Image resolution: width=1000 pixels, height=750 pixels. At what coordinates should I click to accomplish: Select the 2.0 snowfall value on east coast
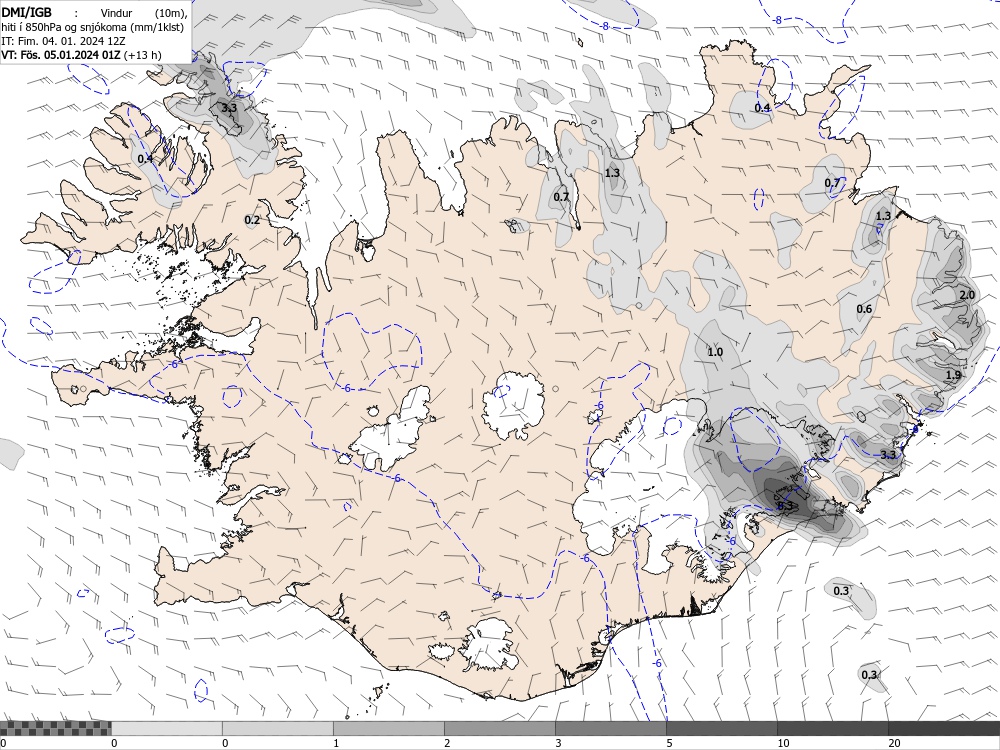pos(967,295)
